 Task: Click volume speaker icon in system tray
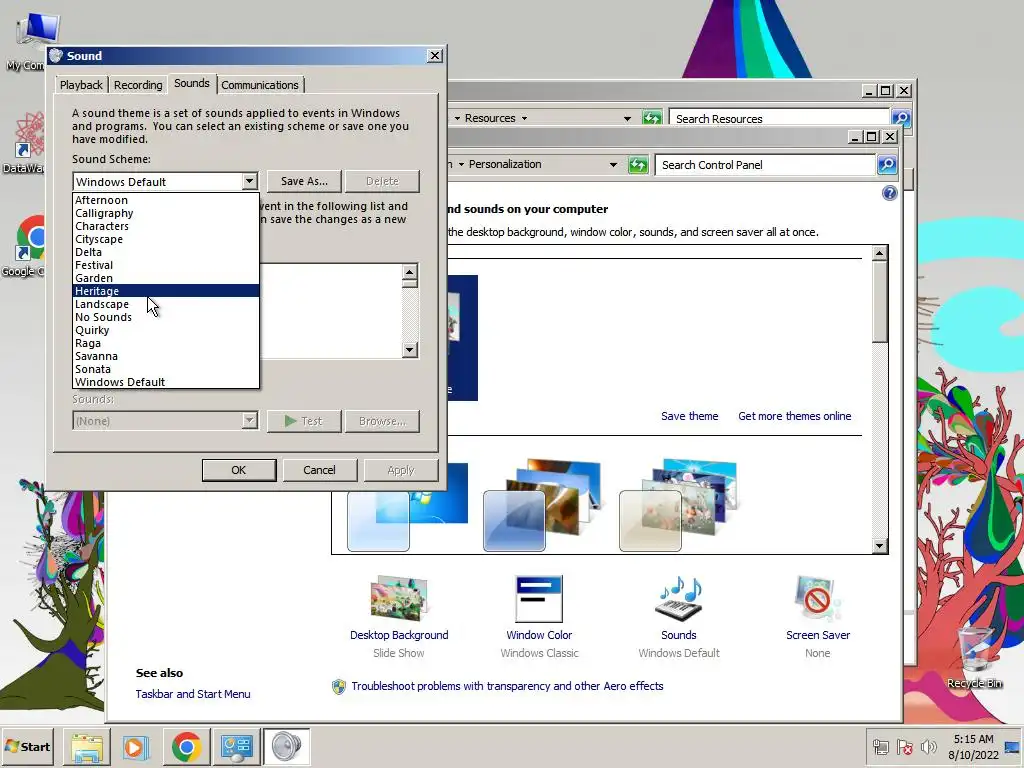[928, 746]
